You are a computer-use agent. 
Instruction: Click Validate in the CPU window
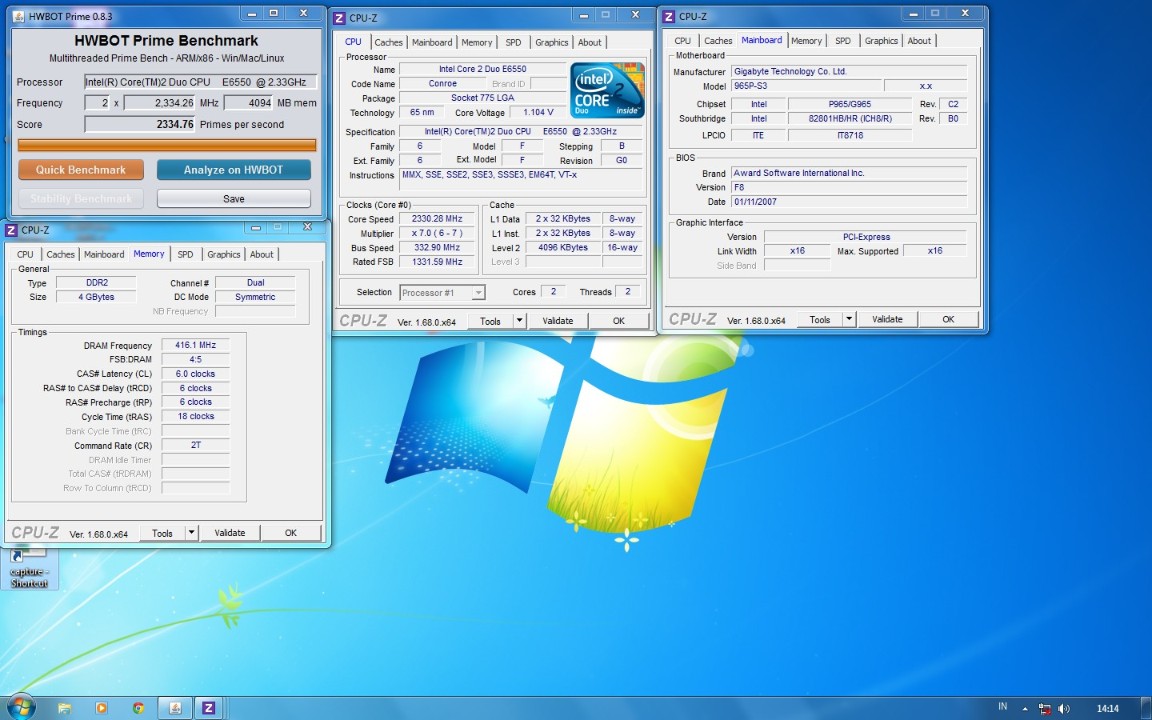(x=558, y=320)
